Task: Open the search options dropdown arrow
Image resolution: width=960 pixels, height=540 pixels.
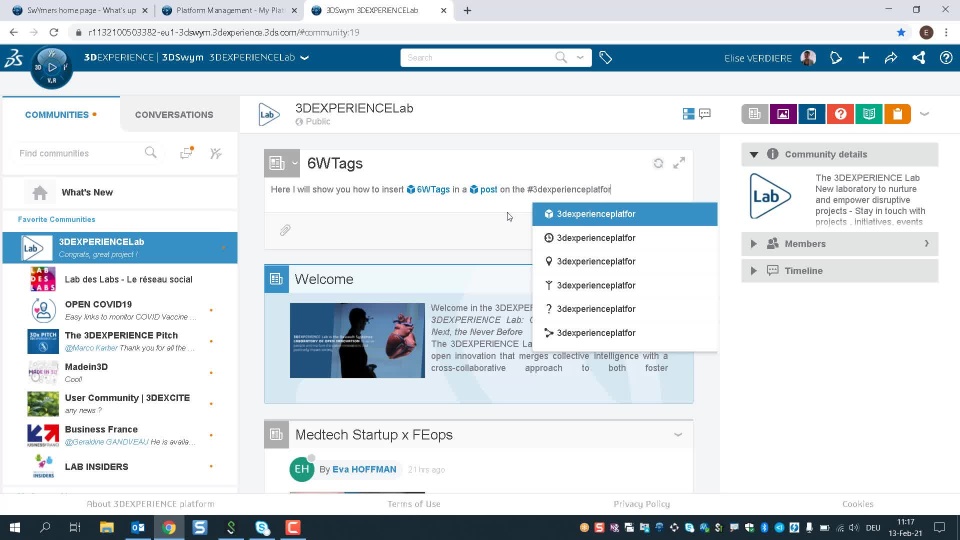Action: click(x=580, y=58)
